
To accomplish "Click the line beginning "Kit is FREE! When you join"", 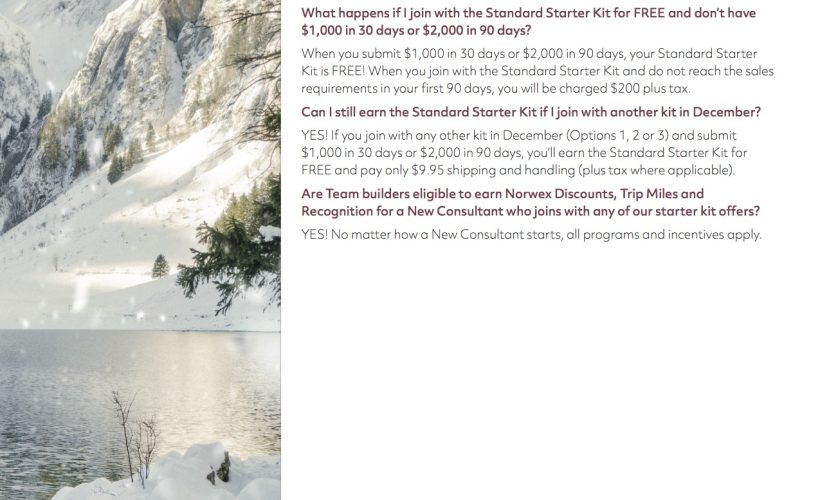I will tap(537, 71).
